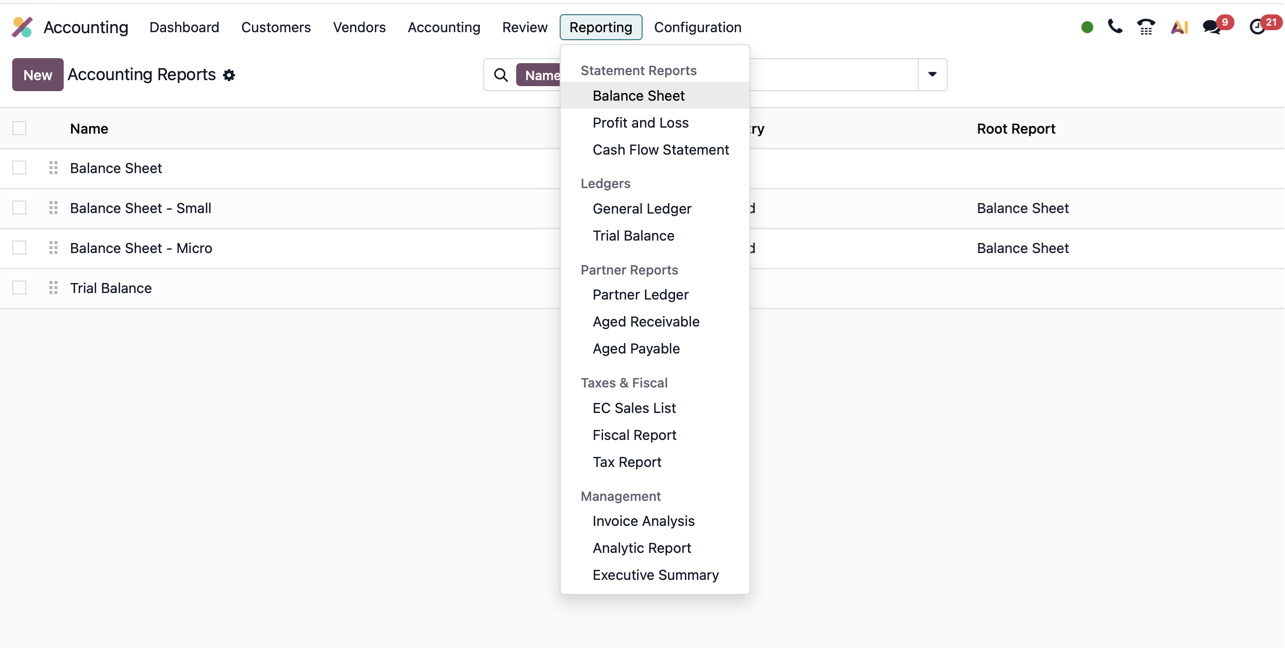
Task: Click drag handle of Balance Sheet - Micro row
Action: (x=53, y=248)
